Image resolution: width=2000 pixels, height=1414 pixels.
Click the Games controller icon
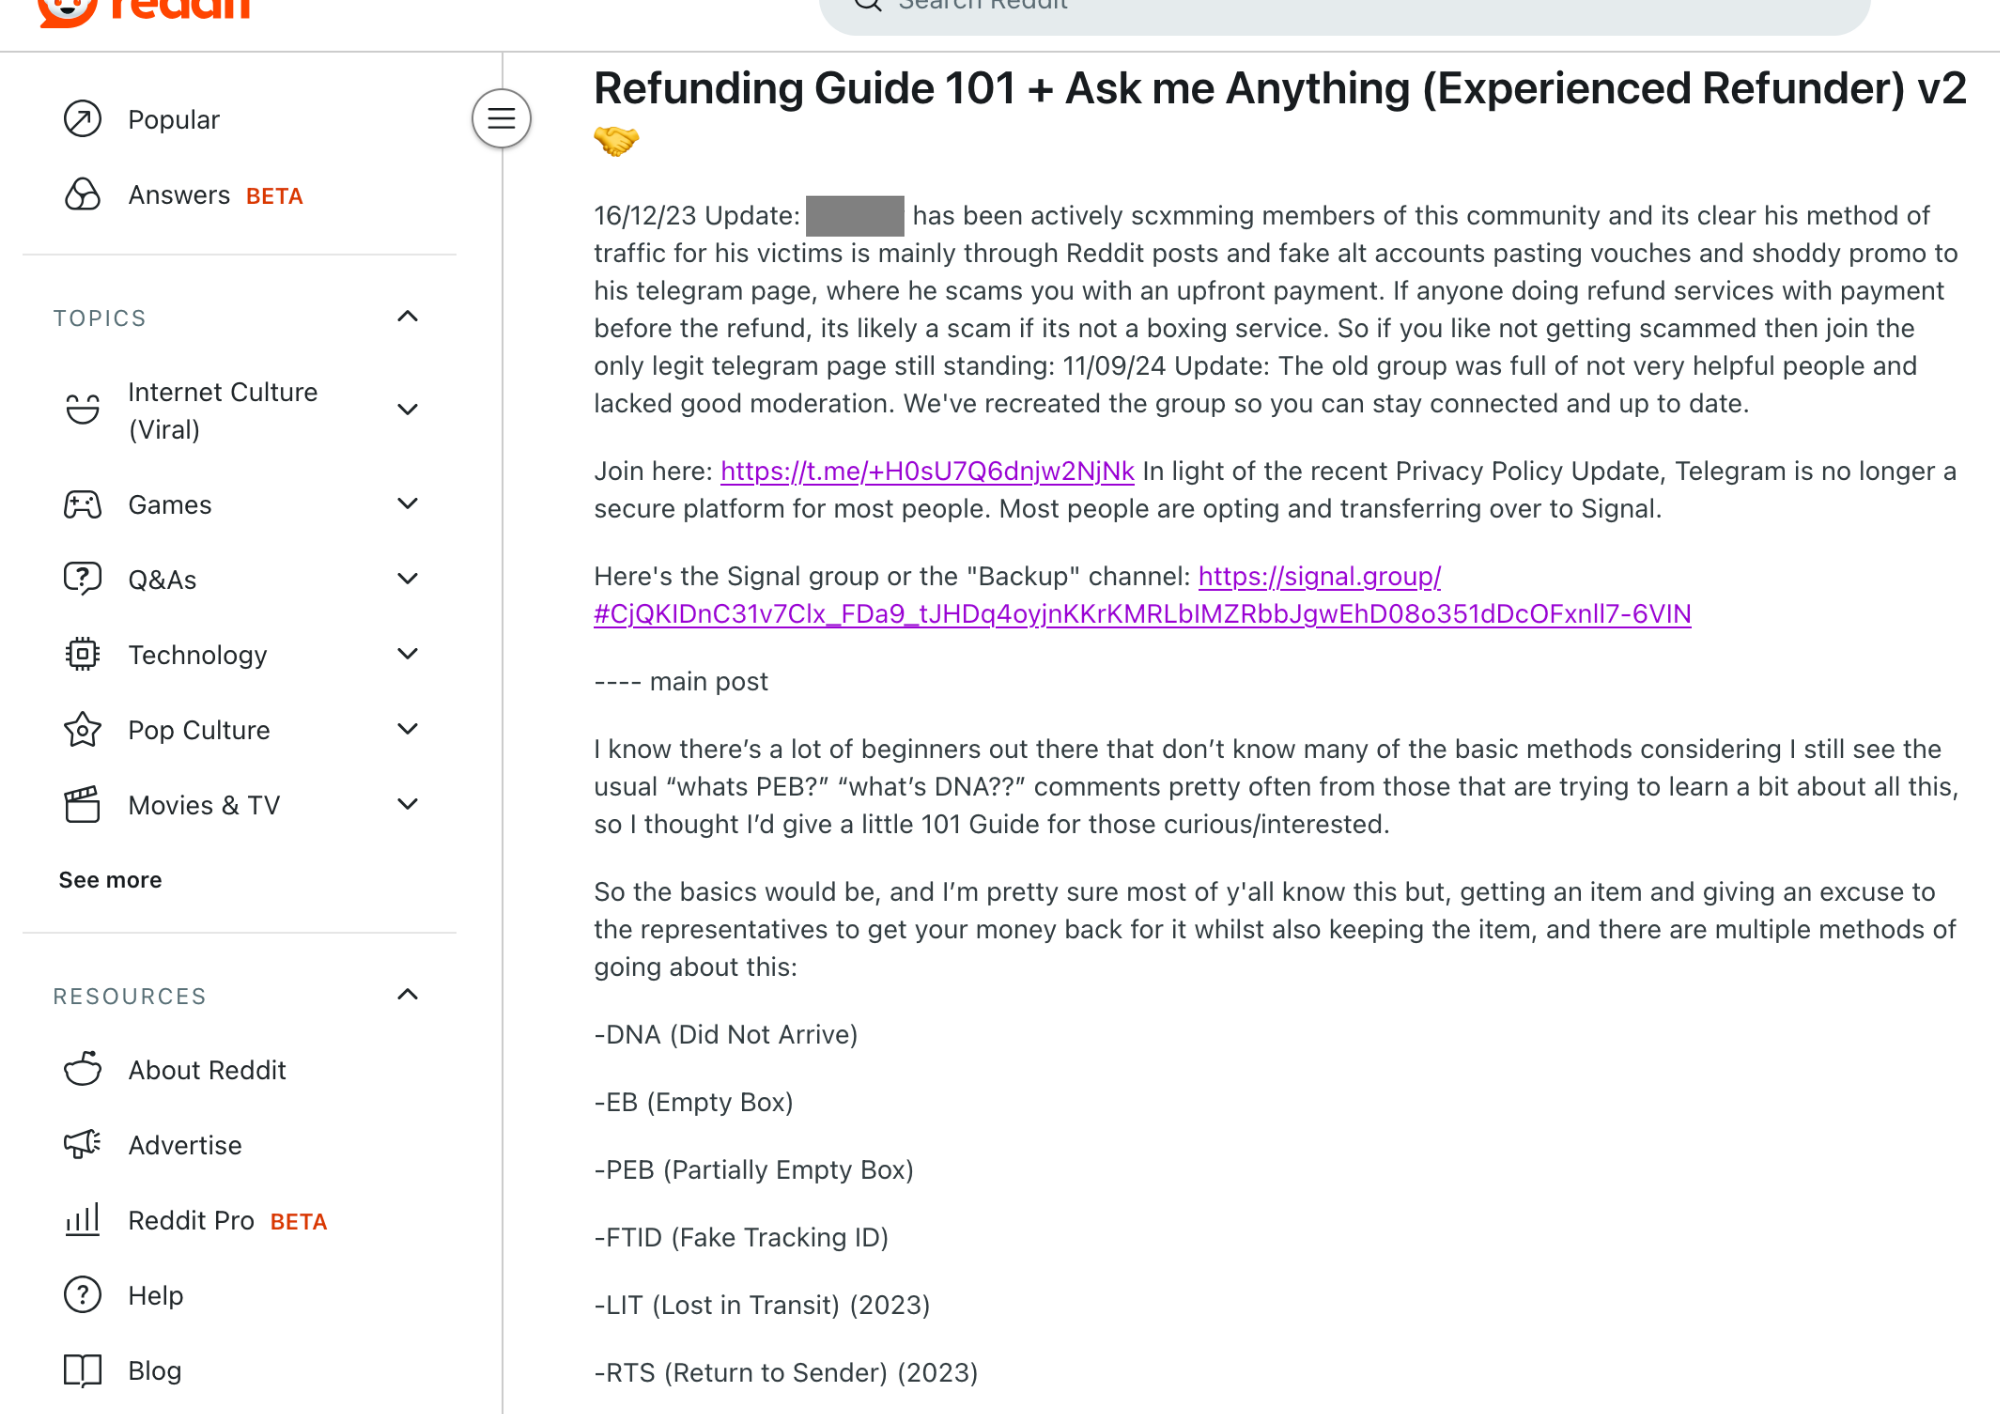click(x=82, y=505)
